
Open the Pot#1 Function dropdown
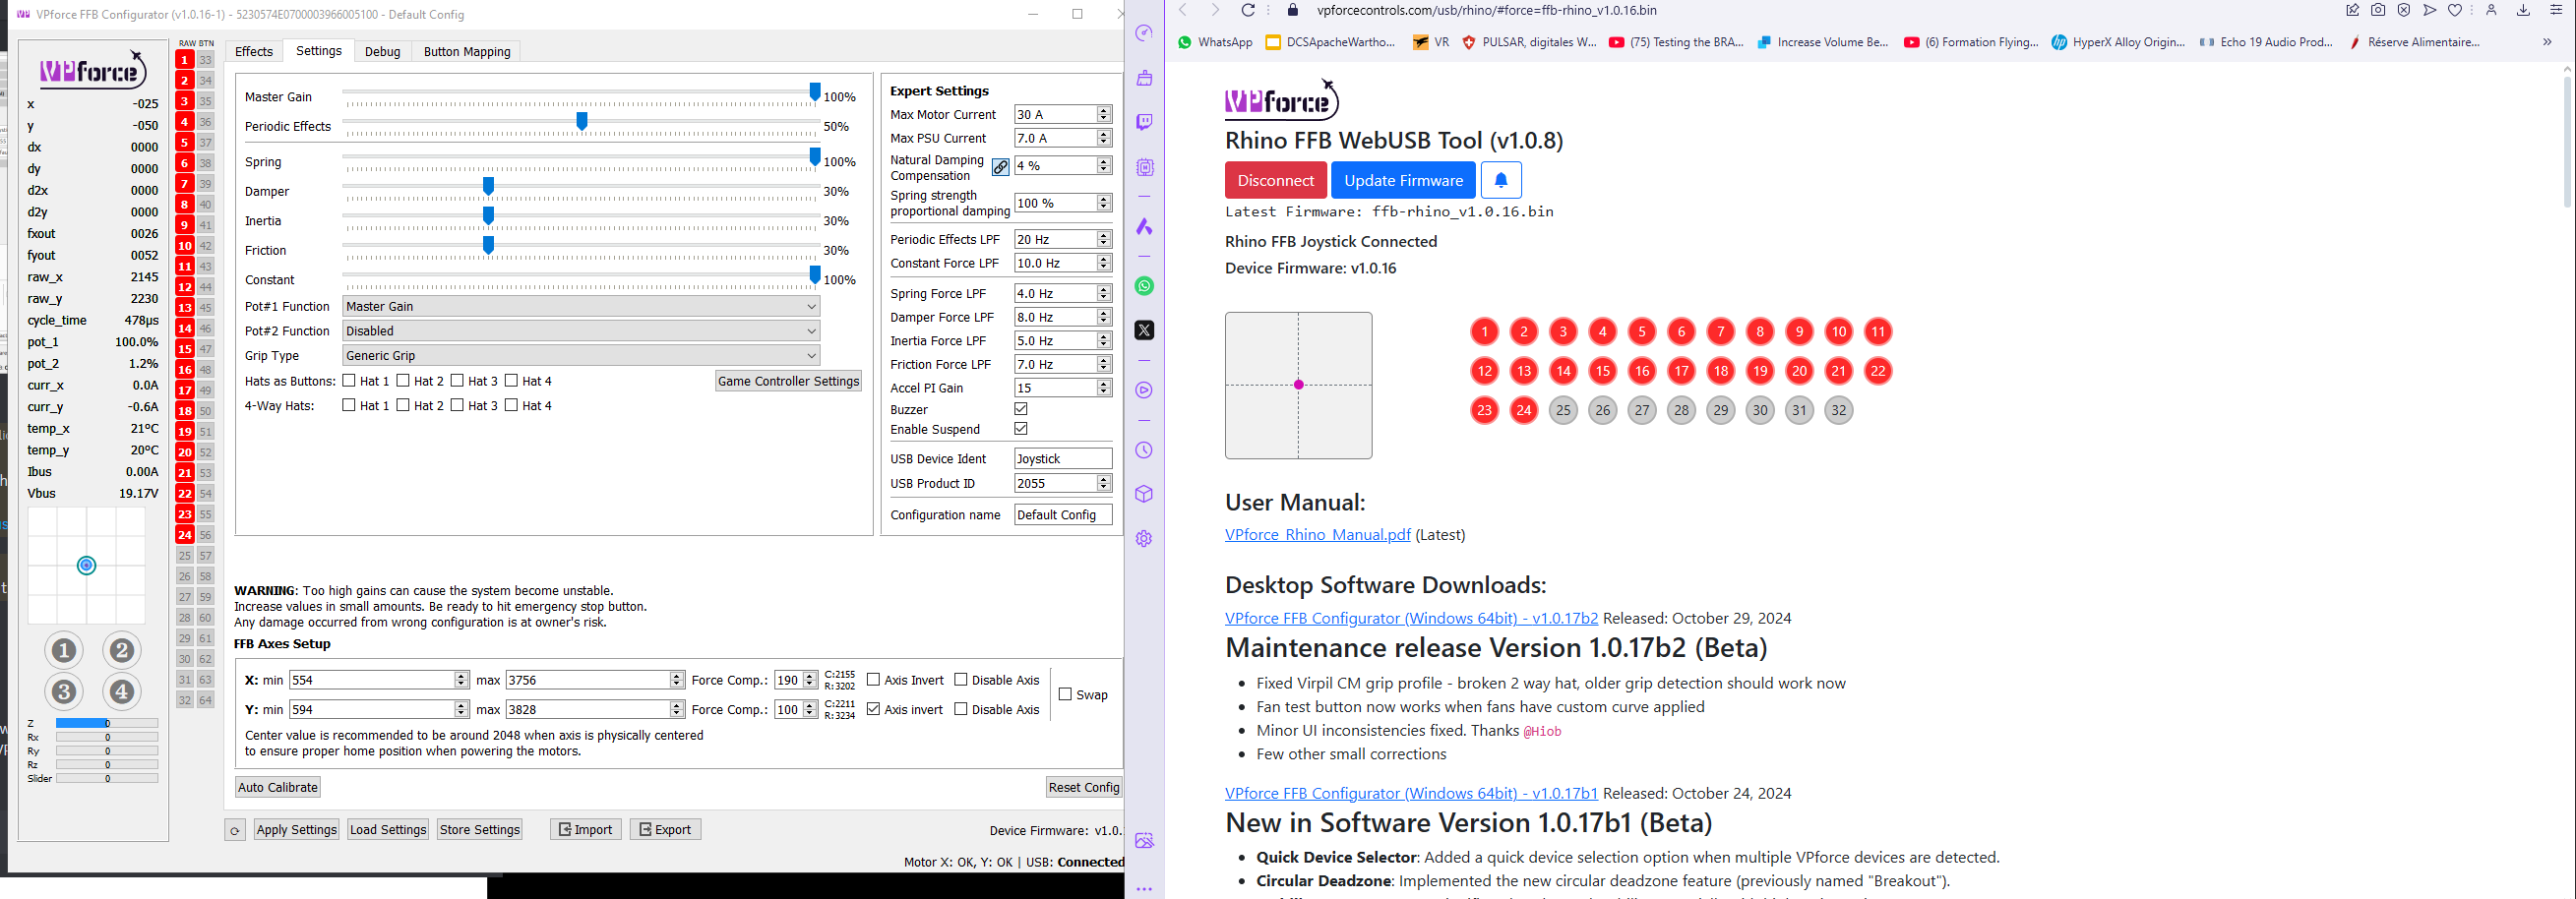pyautogui.click(x=581, y=307)
